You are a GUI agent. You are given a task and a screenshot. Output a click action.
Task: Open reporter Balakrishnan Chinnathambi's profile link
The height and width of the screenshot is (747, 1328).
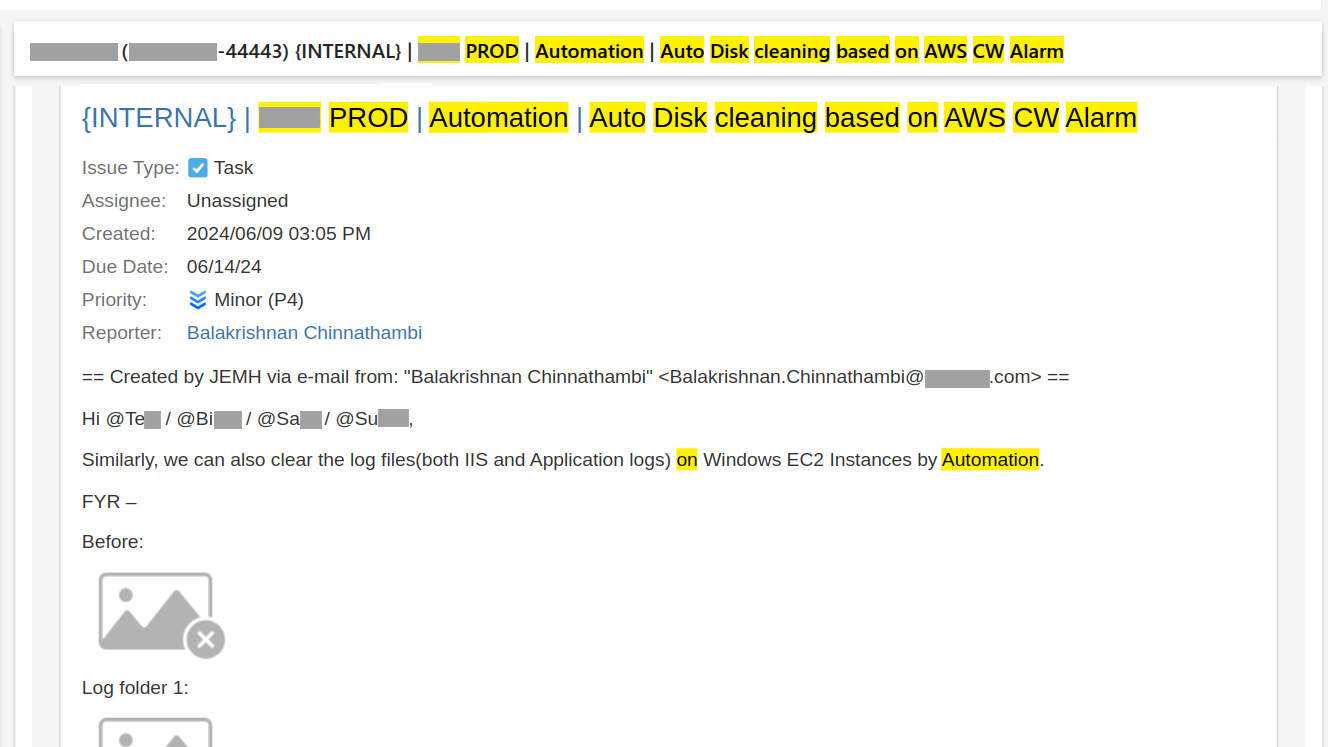(304, 333)
